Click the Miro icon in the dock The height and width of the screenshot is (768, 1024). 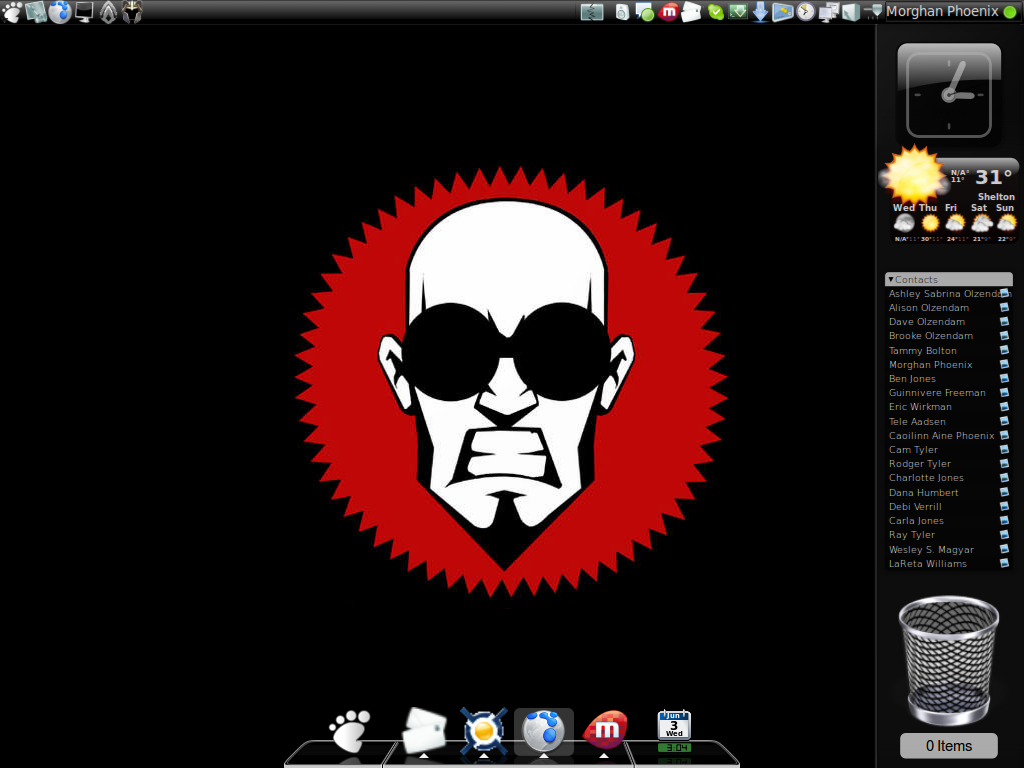[605, 731]
